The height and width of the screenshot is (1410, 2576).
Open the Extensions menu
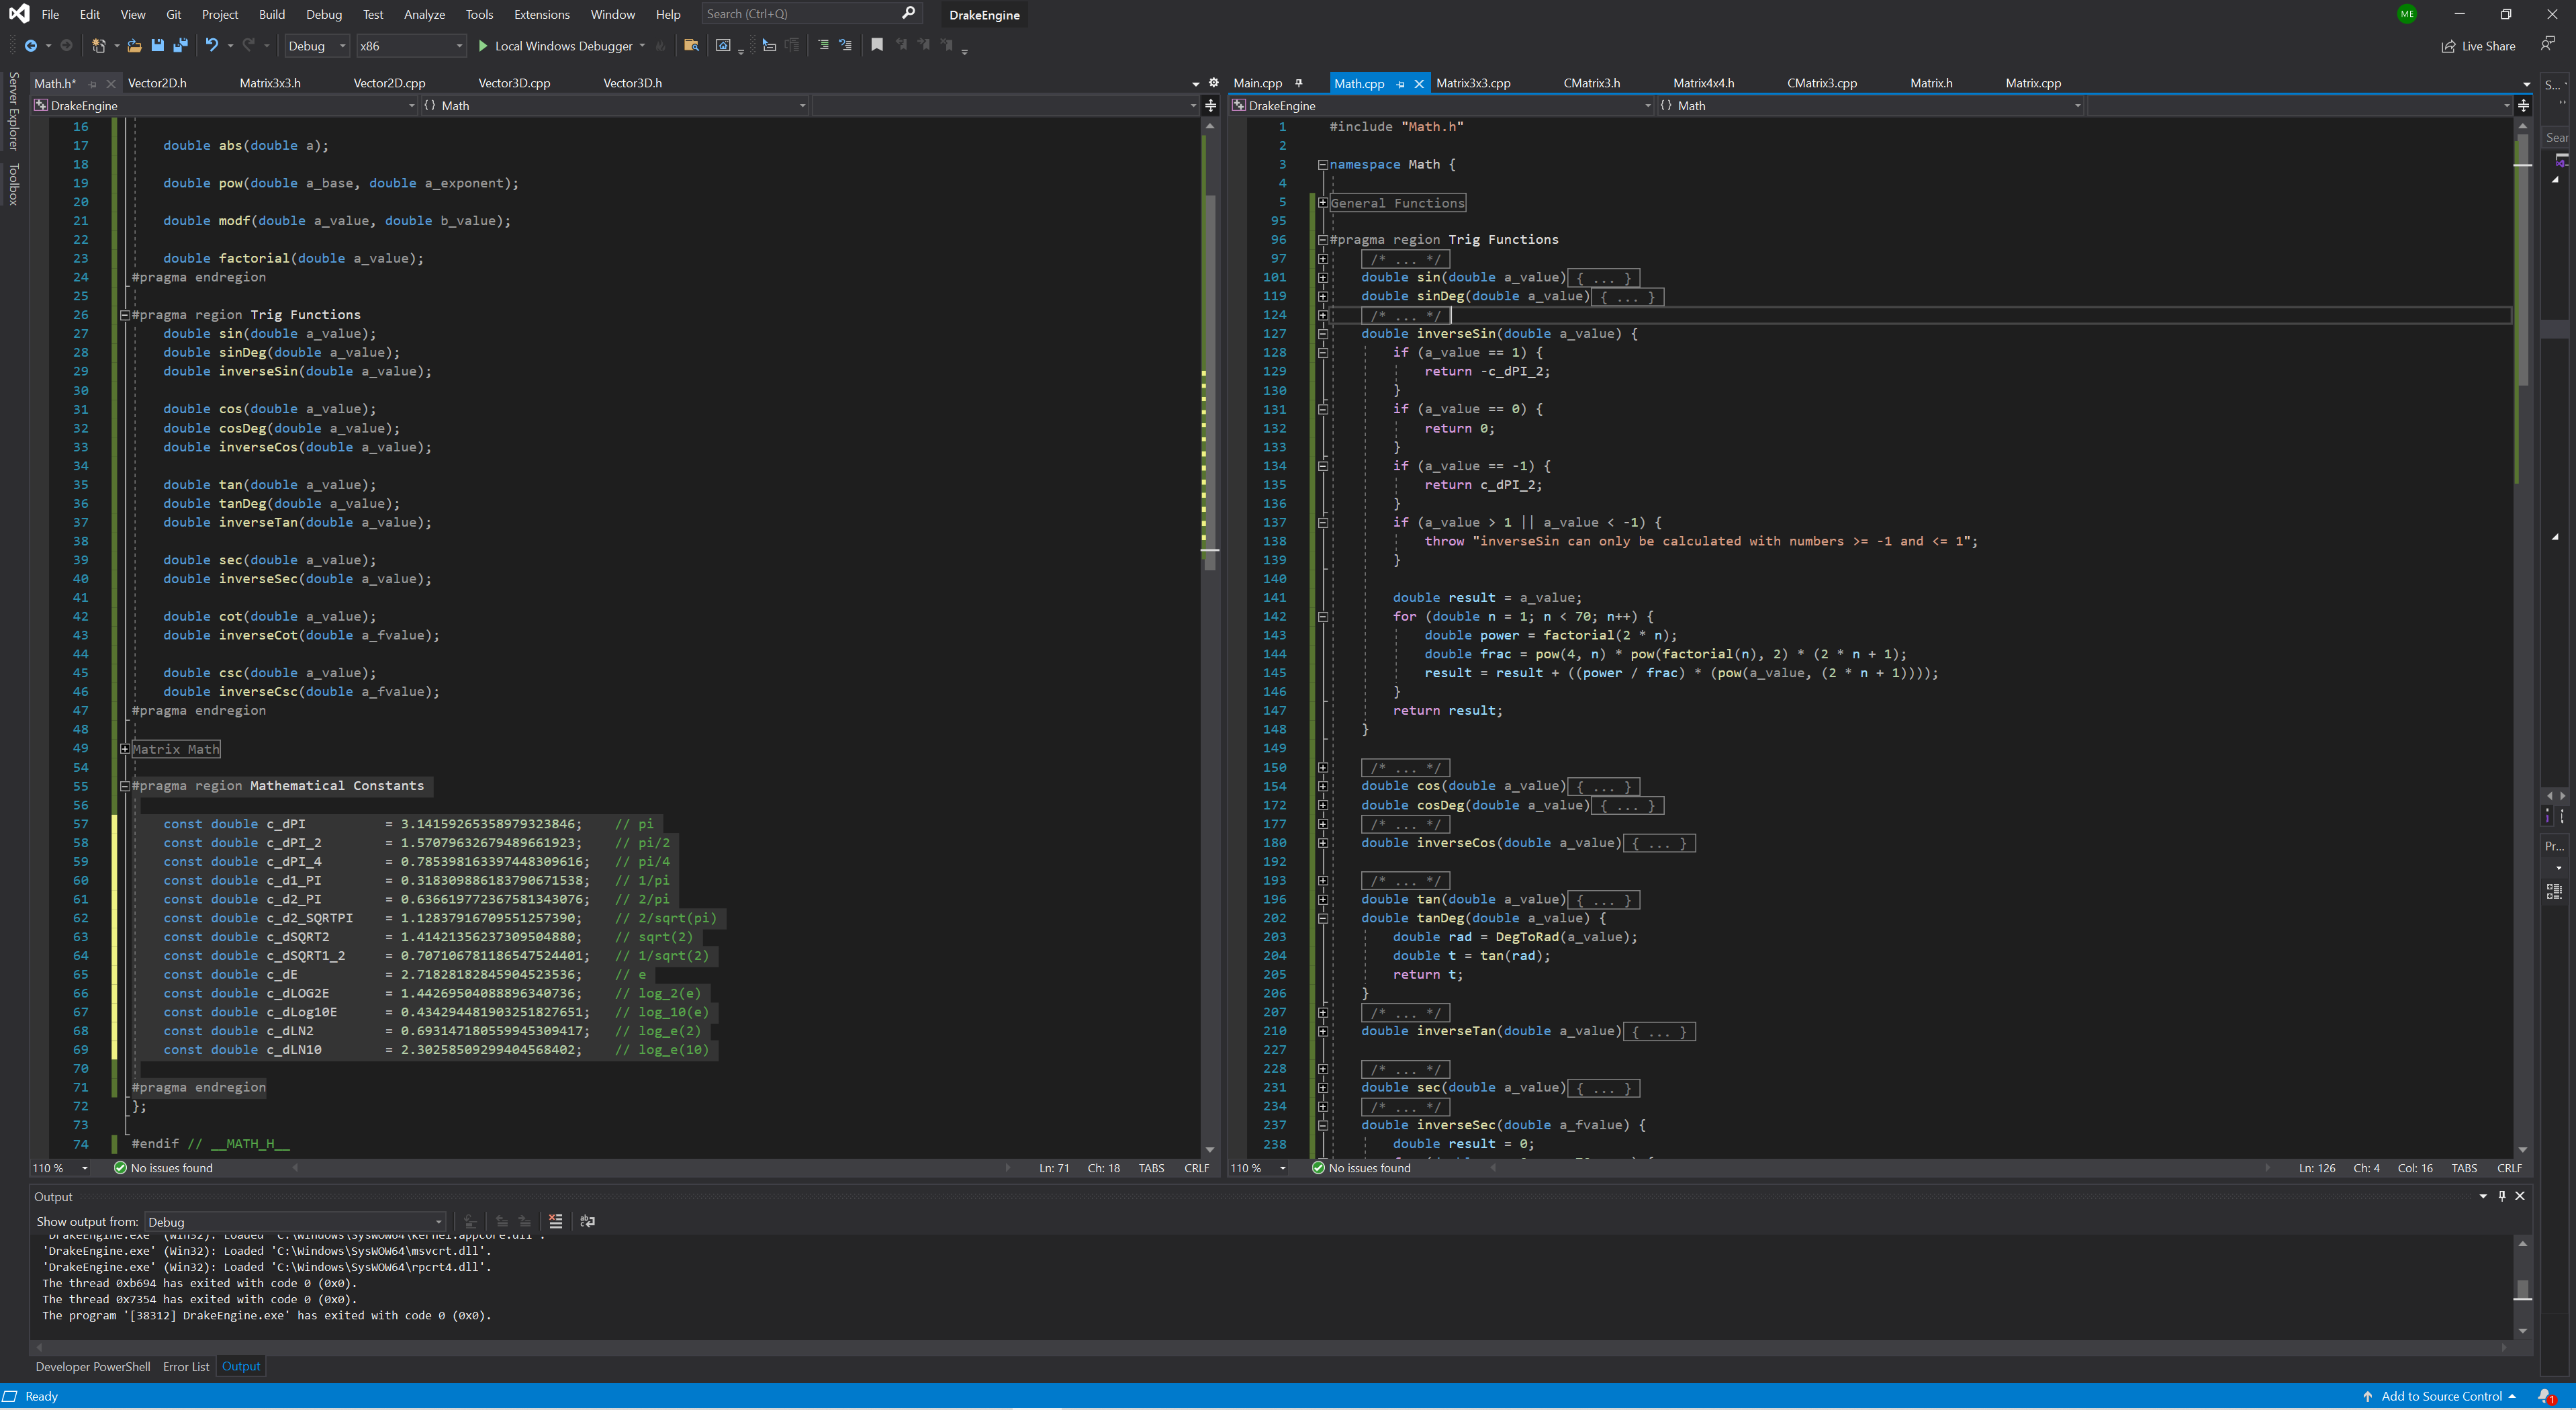[x=541, y=14]
